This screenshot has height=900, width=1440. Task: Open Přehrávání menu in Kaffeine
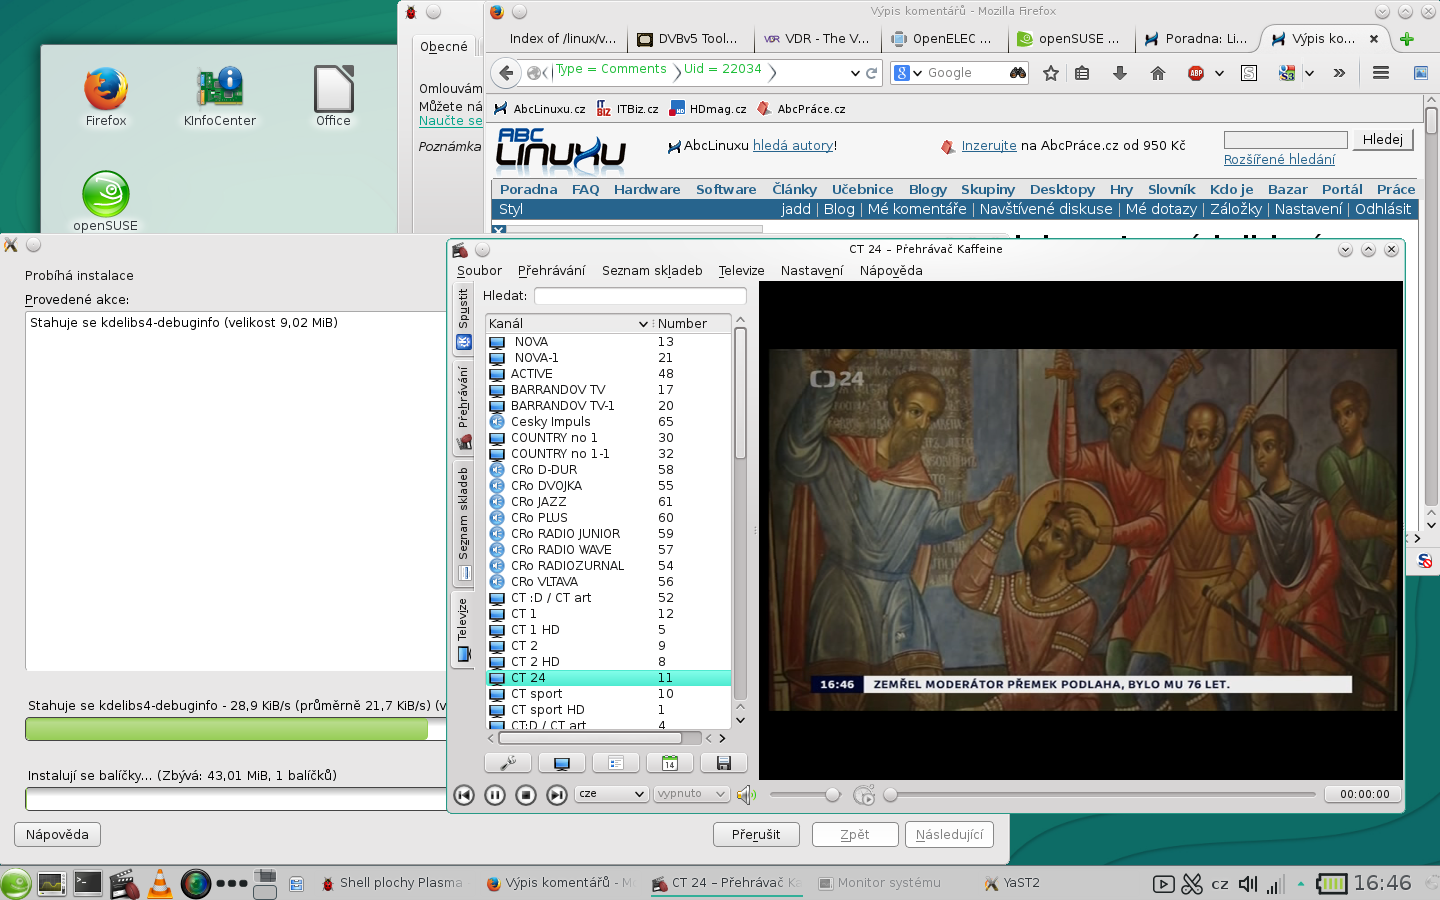tap(552, 271)
